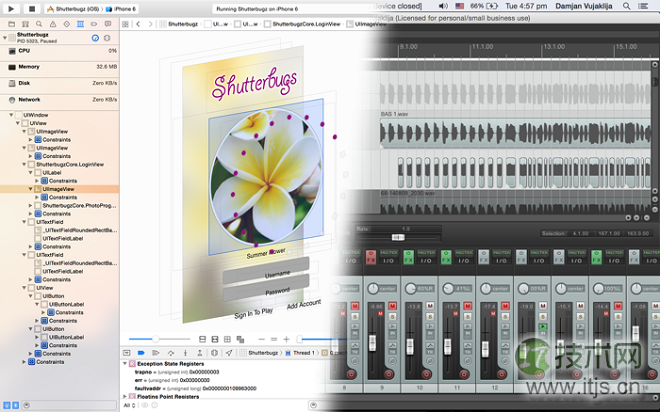This screenshot has width=660, height=412.
Task: Arm recording on mixer track 12
Action: coord(501,374)
